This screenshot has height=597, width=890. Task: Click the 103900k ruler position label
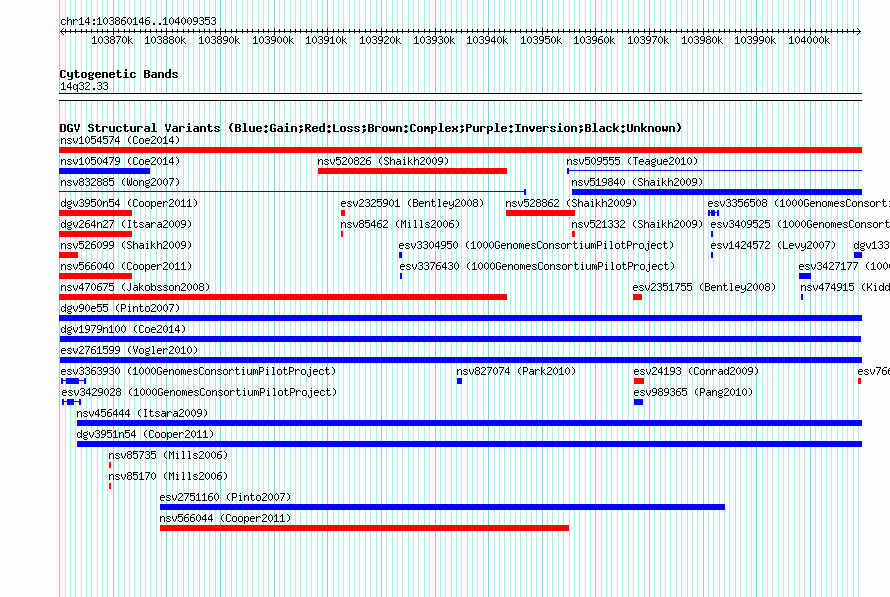tap(273, 40)
